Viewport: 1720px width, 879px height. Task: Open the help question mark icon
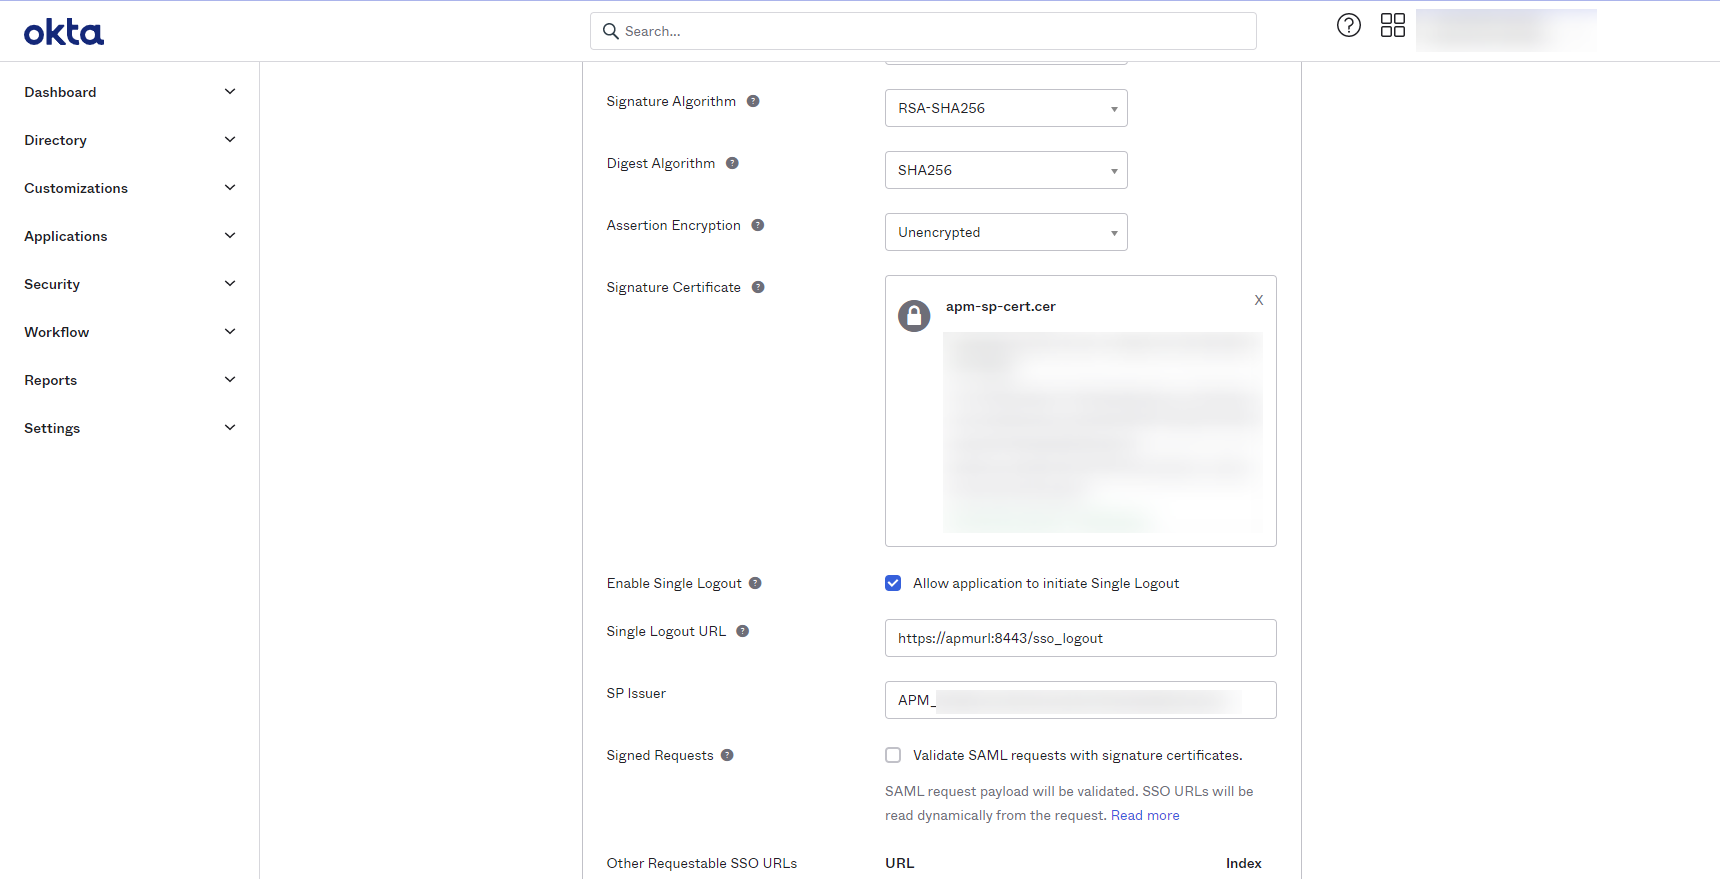1349,26
